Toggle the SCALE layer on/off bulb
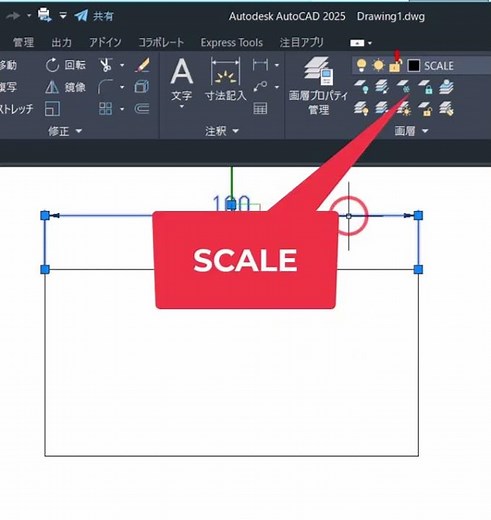Viewport: 491px width, 520px height. point(361,65)
